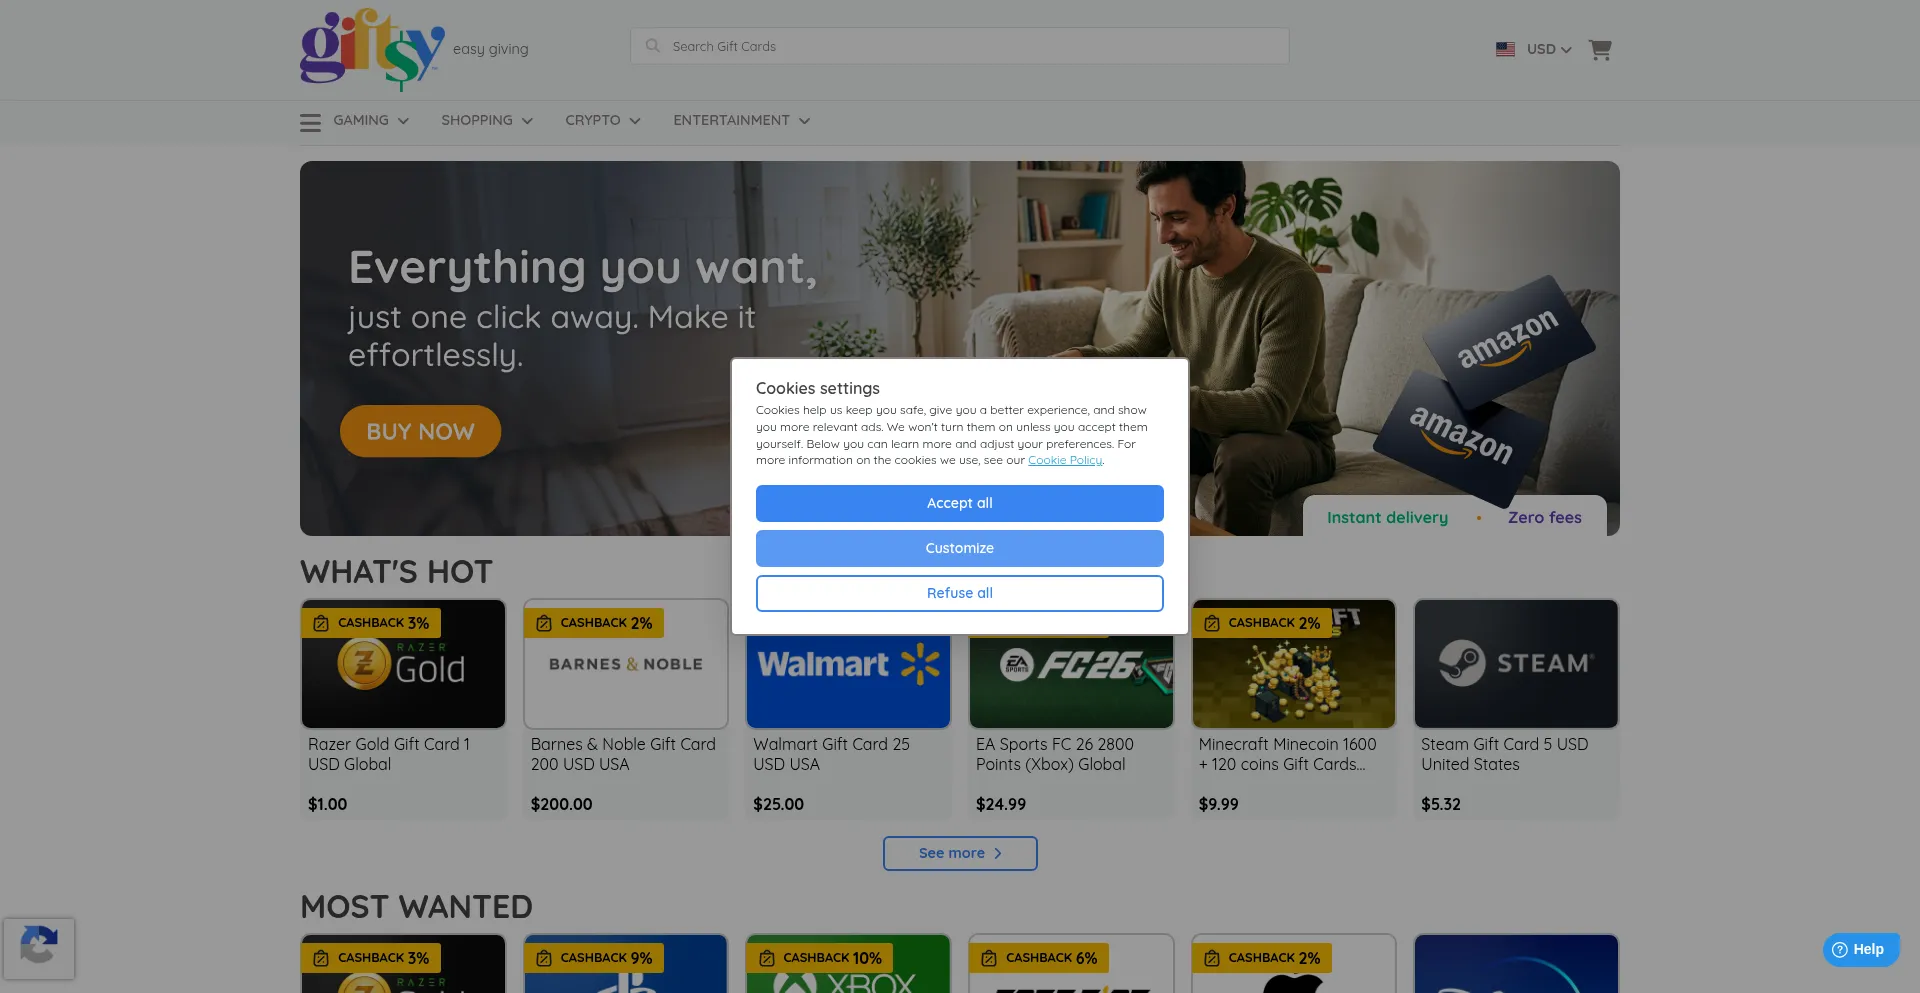Click the CASHBACK 10% Xbox badge

pos(819,957)
